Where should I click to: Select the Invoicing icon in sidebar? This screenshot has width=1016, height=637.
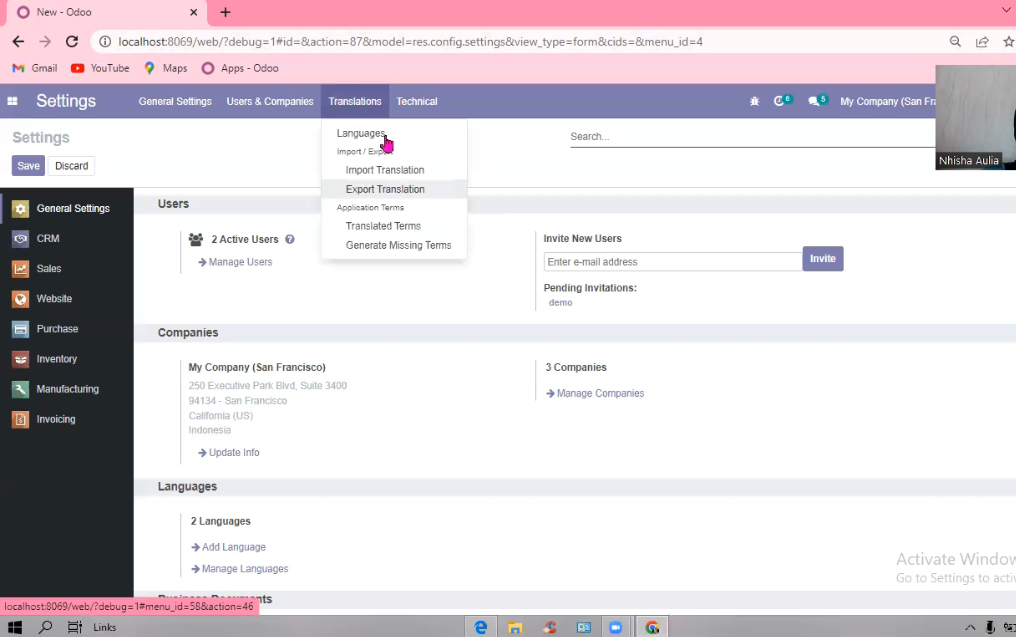coord(21,419)
